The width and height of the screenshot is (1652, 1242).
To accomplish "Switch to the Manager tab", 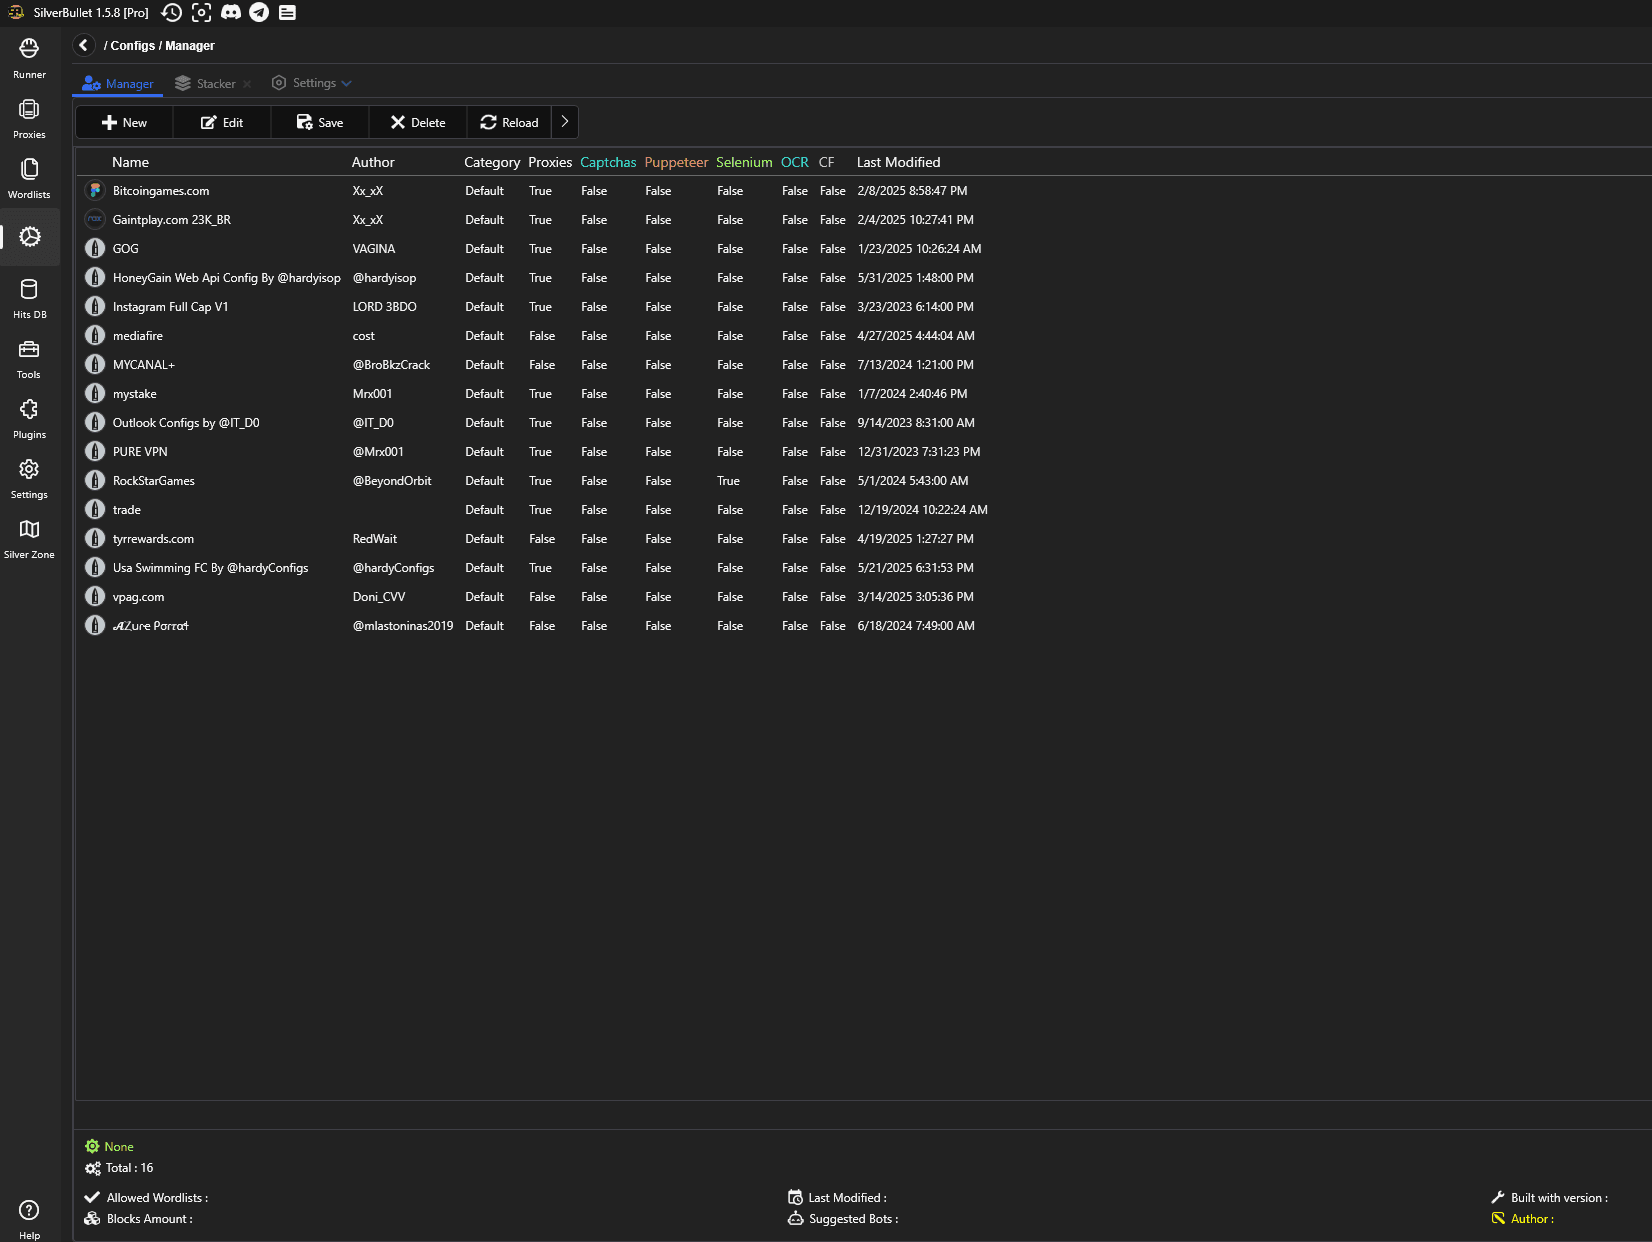I will pyautogui.click(x=118, y=84).
